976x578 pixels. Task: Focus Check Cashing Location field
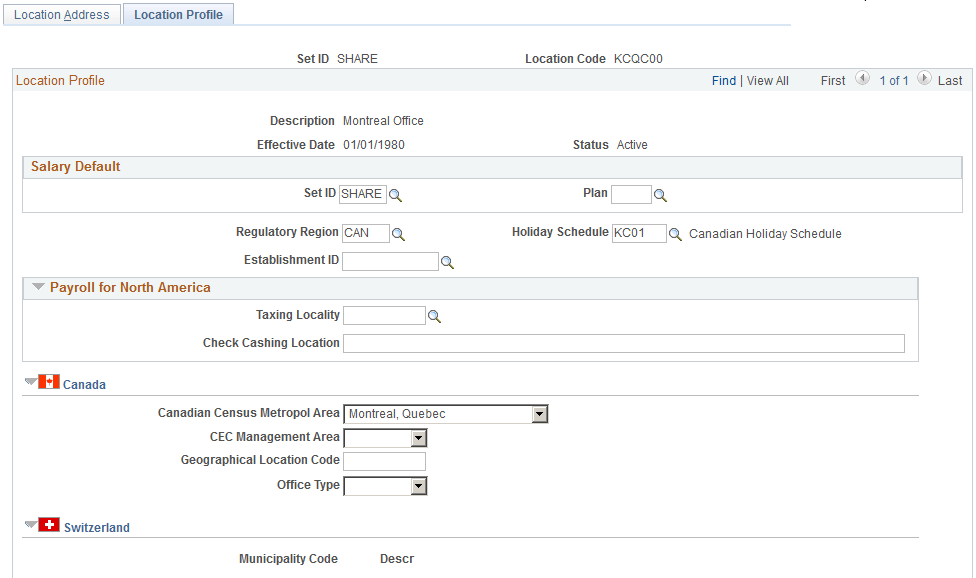[x=624, y=343]
